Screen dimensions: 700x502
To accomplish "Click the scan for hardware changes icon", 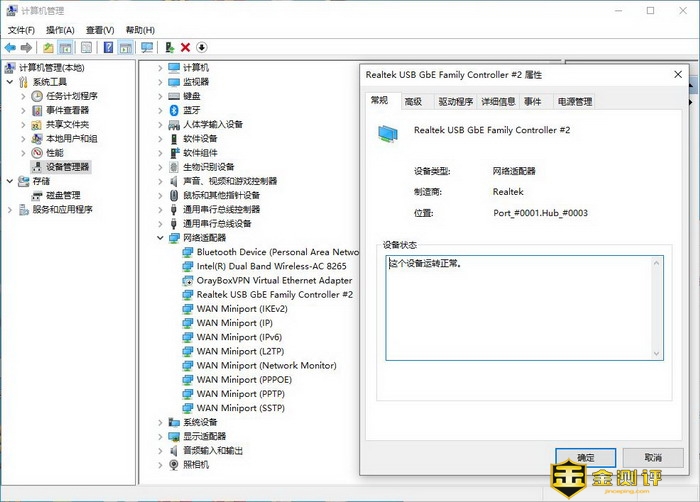I will point(147,47).
